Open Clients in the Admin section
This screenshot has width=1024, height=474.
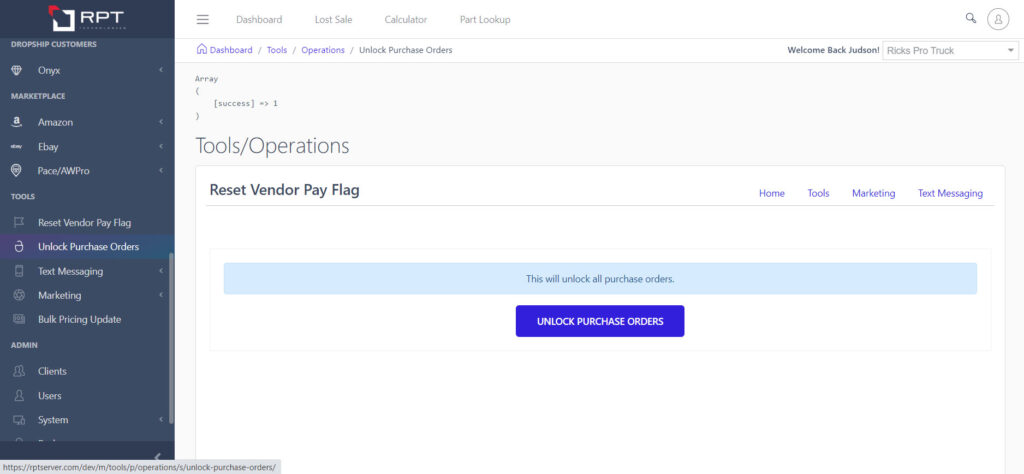pyautogui.click(x=52, y=371)
